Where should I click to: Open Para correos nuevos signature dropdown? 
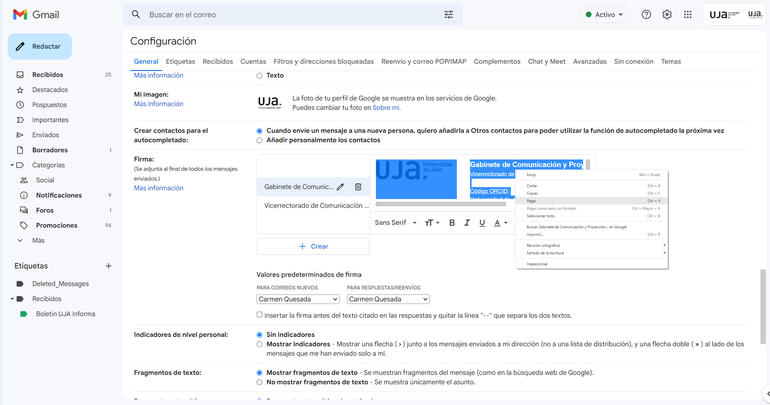coord(298,299)
